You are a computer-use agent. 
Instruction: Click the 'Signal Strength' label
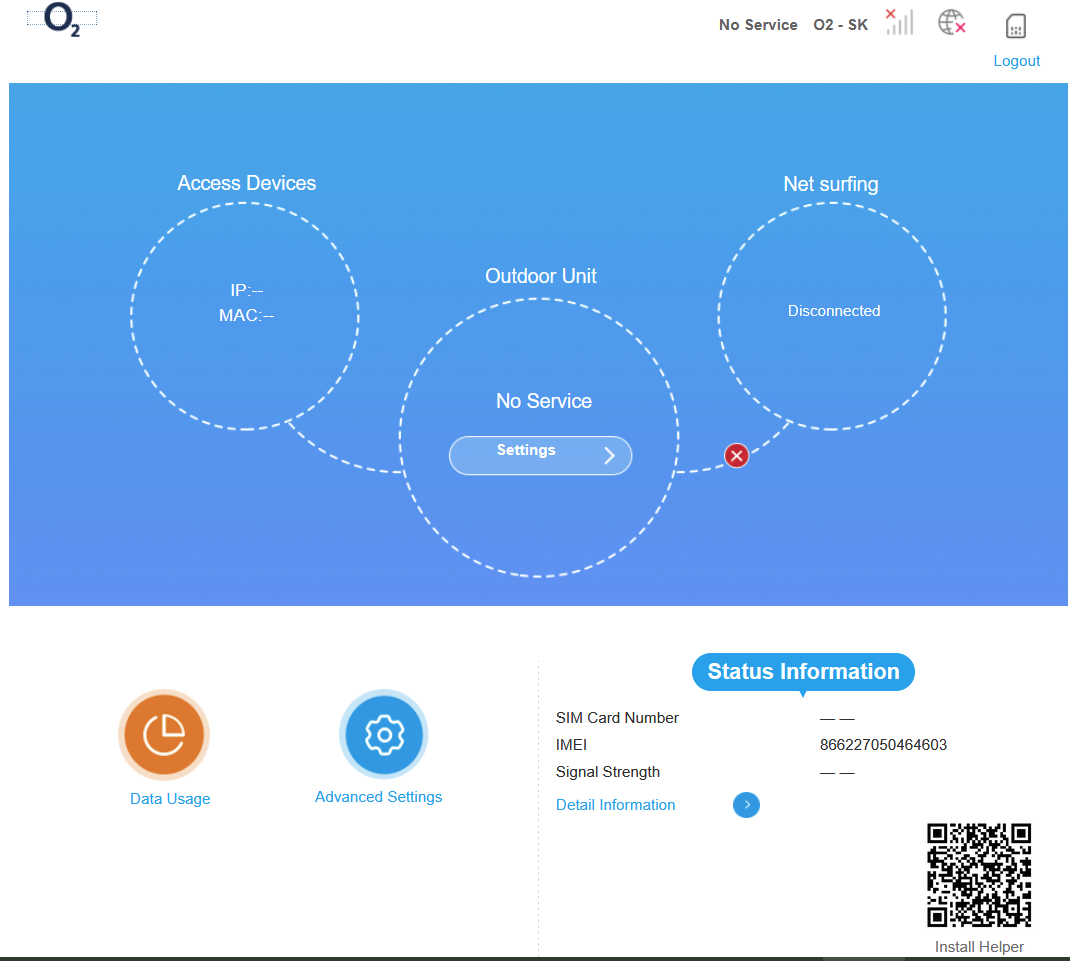coord(607,772)
